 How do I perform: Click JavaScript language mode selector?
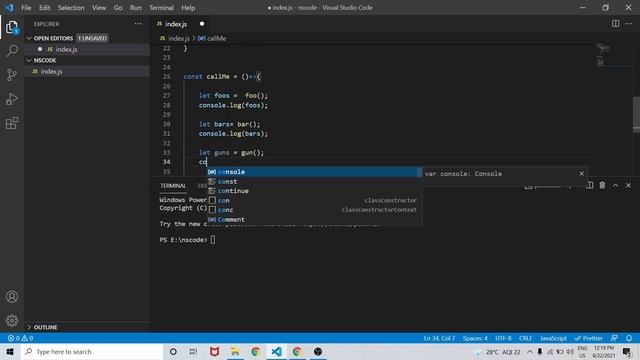point(553,338)
